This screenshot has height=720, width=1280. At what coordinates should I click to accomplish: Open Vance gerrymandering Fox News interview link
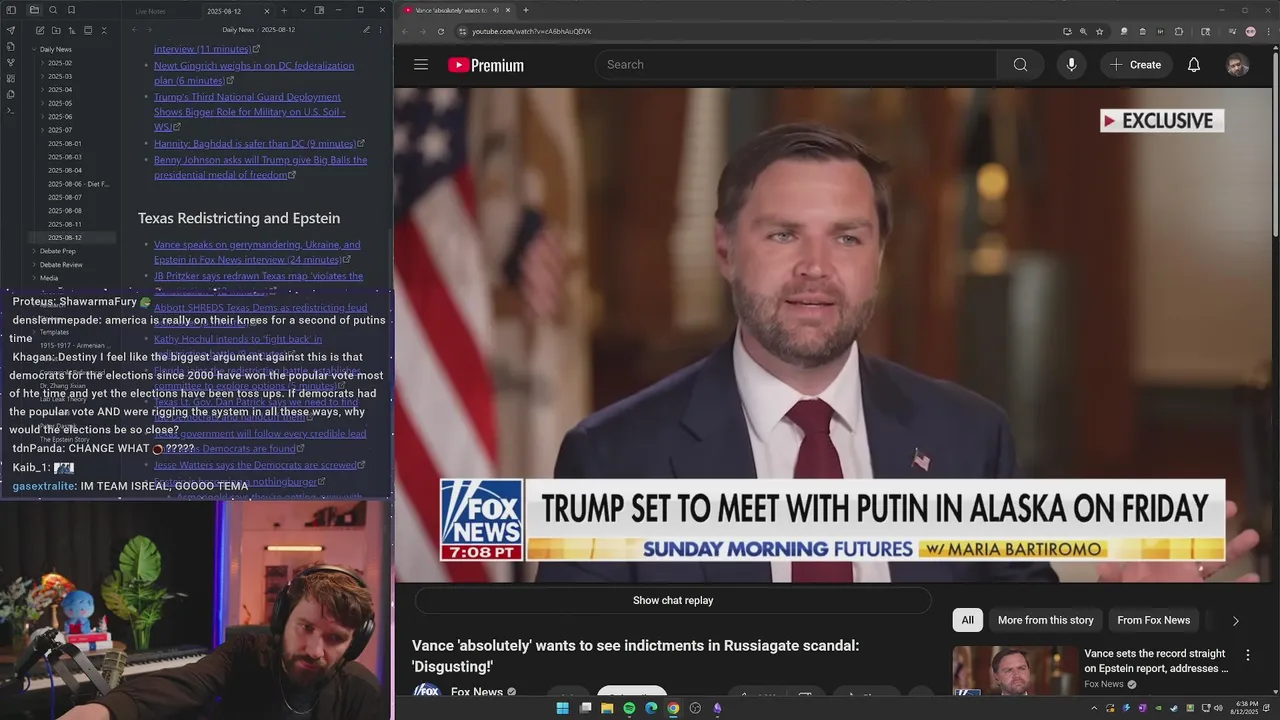(x=257, y=252)
